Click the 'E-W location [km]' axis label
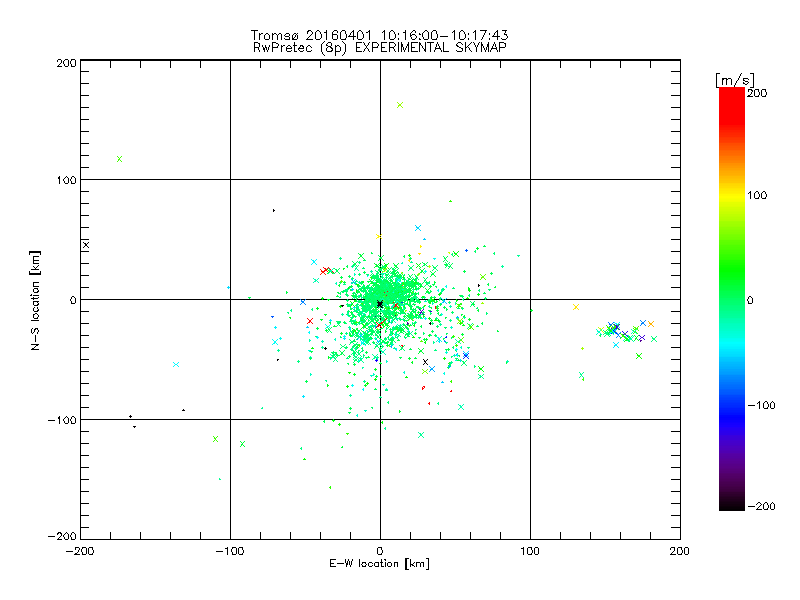Viewport: 800px width, 600px height. tap(379, 564)
